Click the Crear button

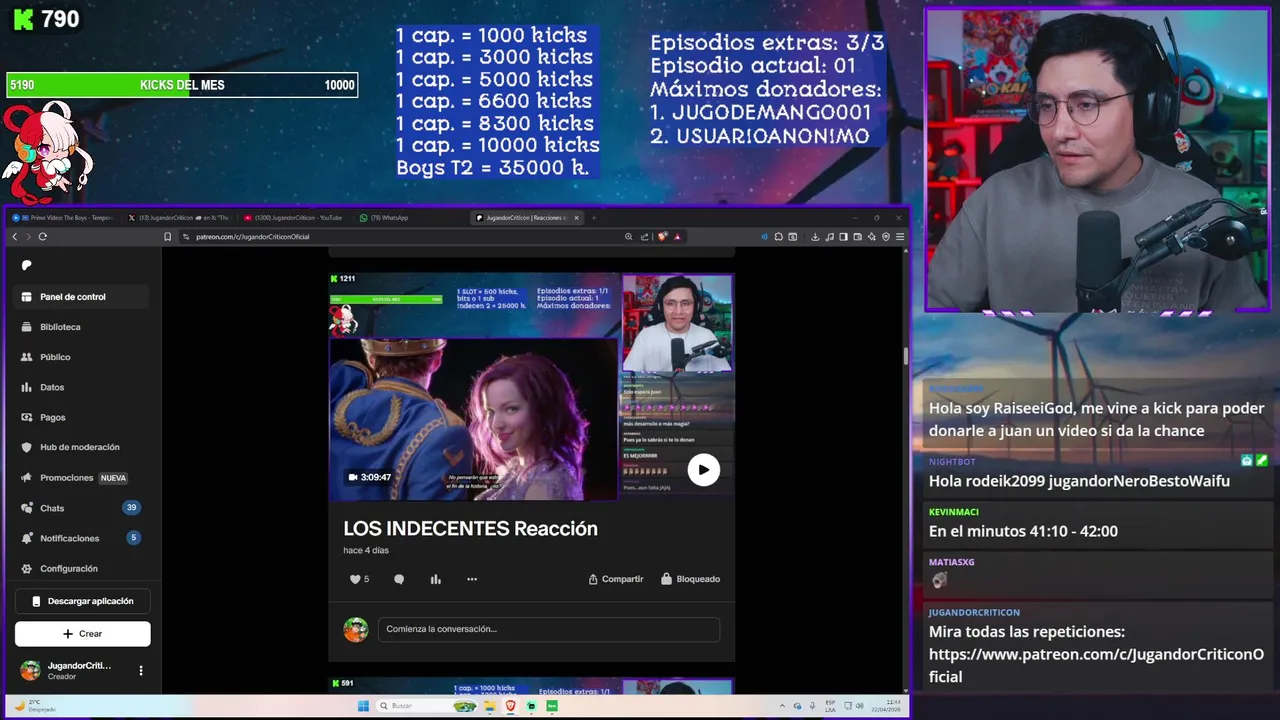pos(82,633)
